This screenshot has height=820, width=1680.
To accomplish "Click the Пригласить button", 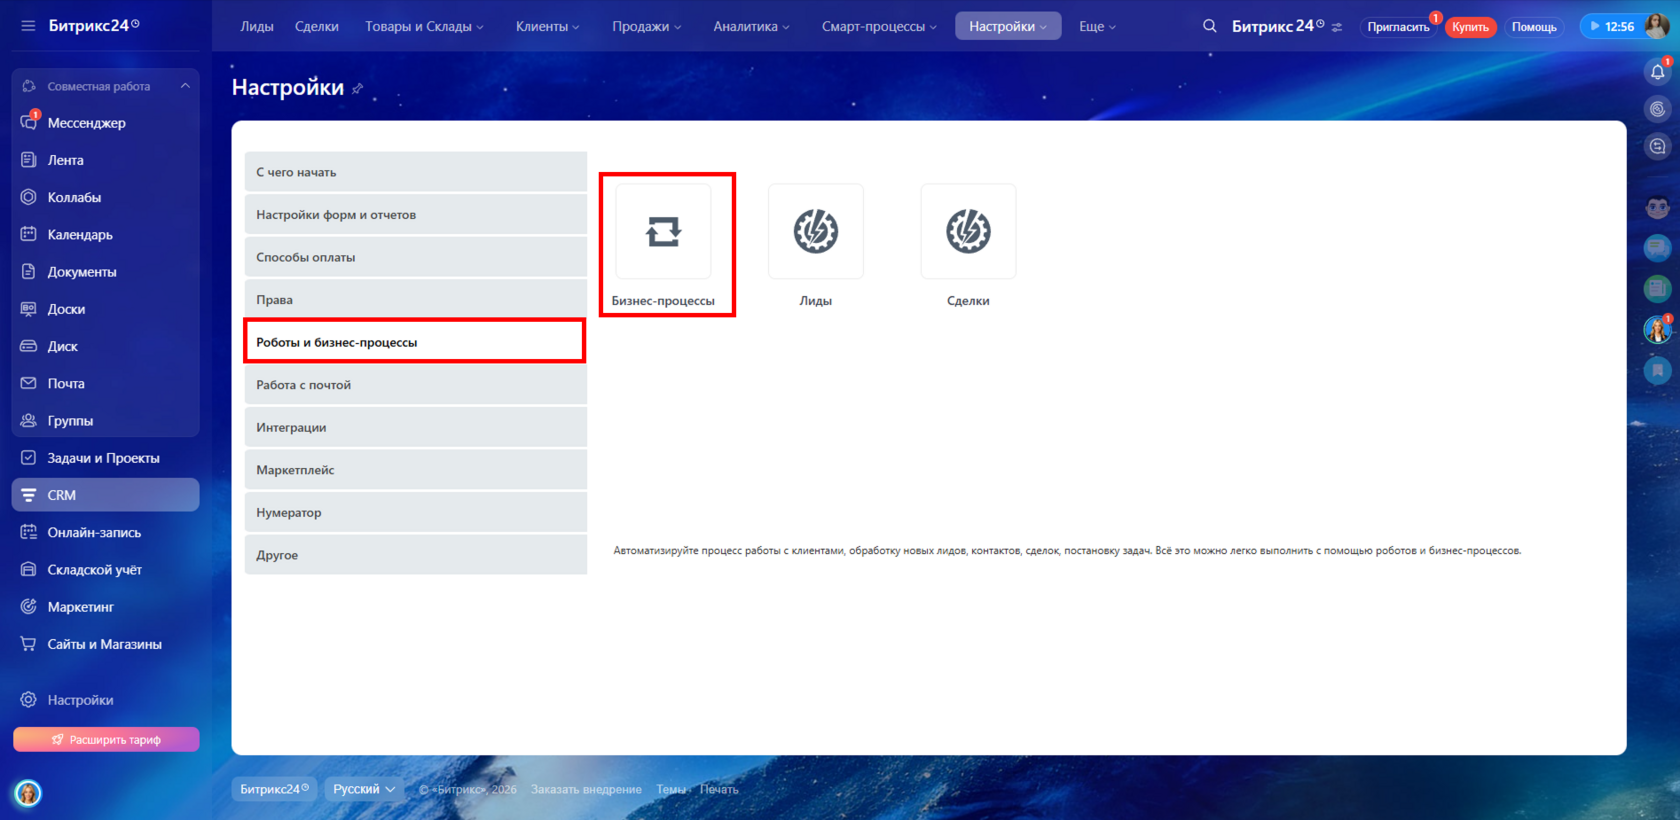I will 1398,27.
